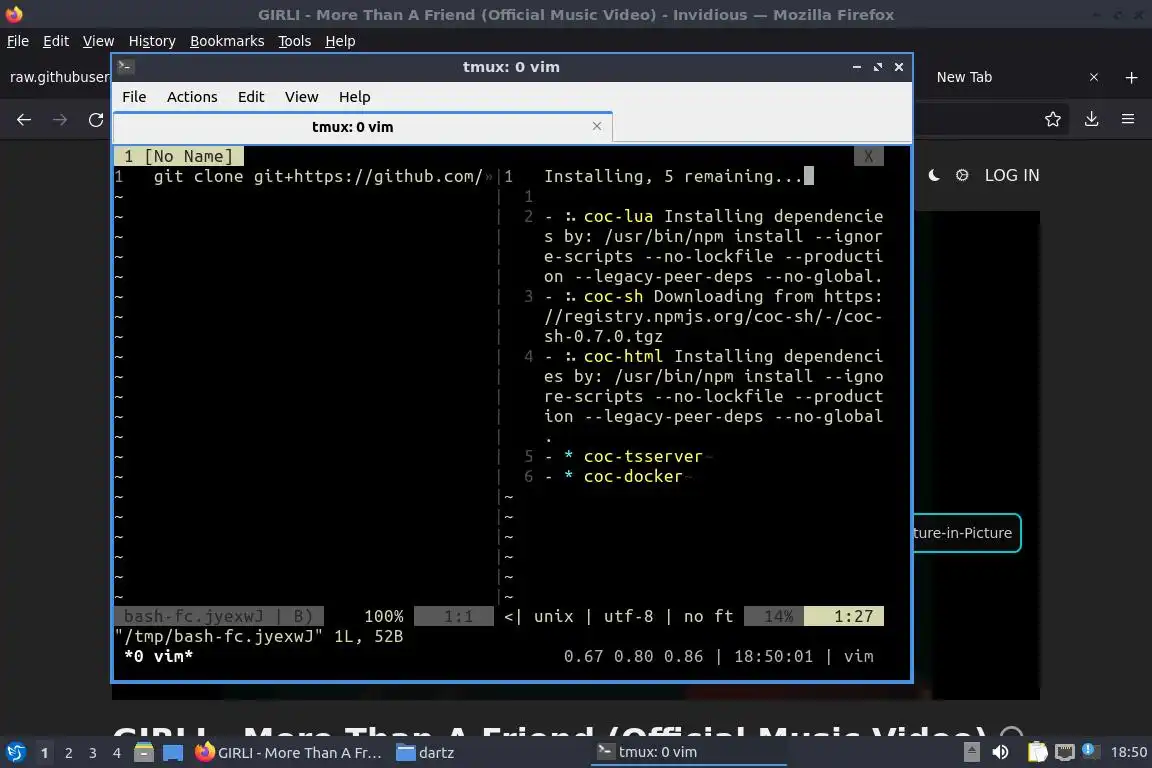Bookmark this page with the star icon
Image resolution: width=1152 pixels, height=768 pixels.
[1053, 119]
